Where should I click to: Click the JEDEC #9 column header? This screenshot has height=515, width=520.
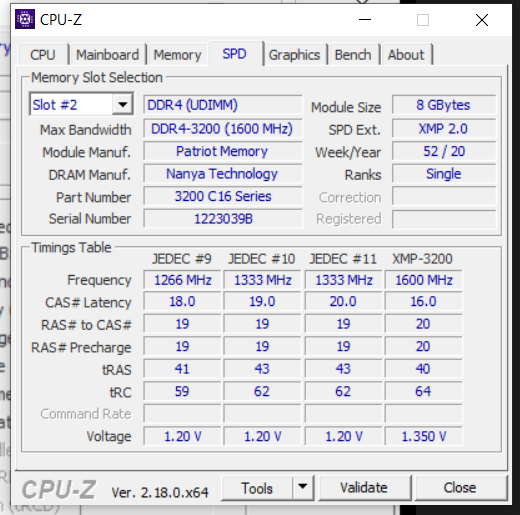point(182,259)
